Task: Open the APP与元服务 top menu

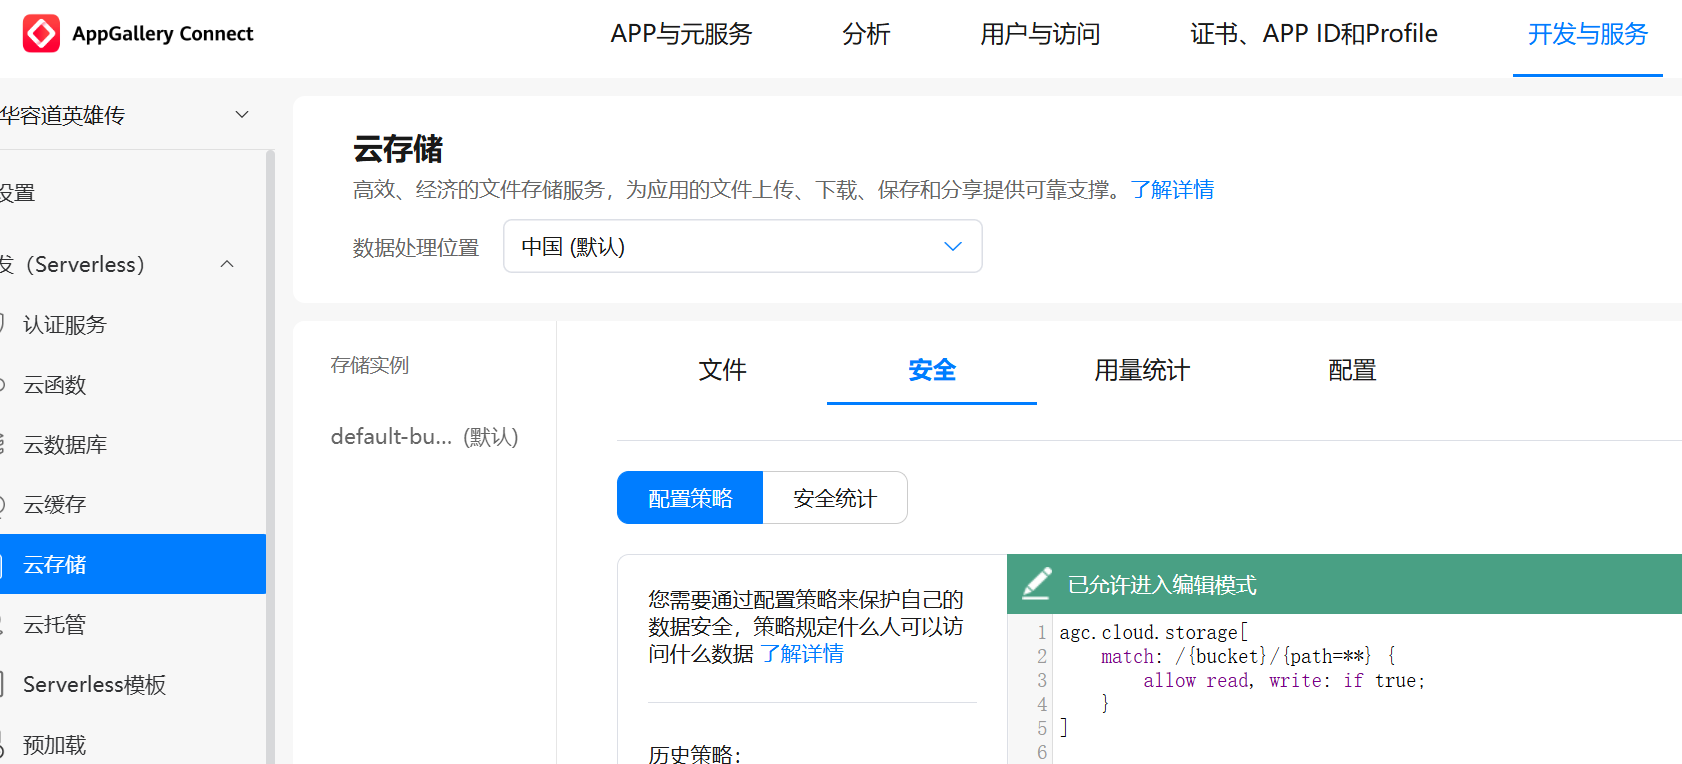Action: (x=681, y=34)
